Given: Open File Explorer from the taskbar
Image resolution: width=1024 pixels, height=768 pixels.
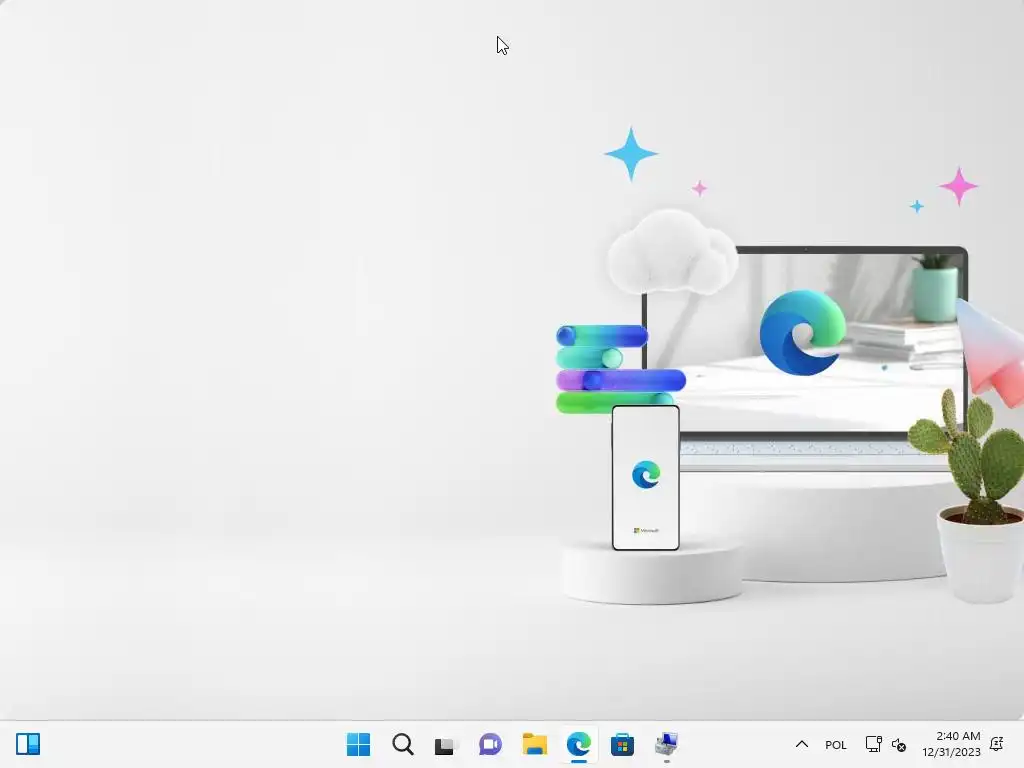Looking at the screenshot, I should pyautogui.click(x=534, y=744).
